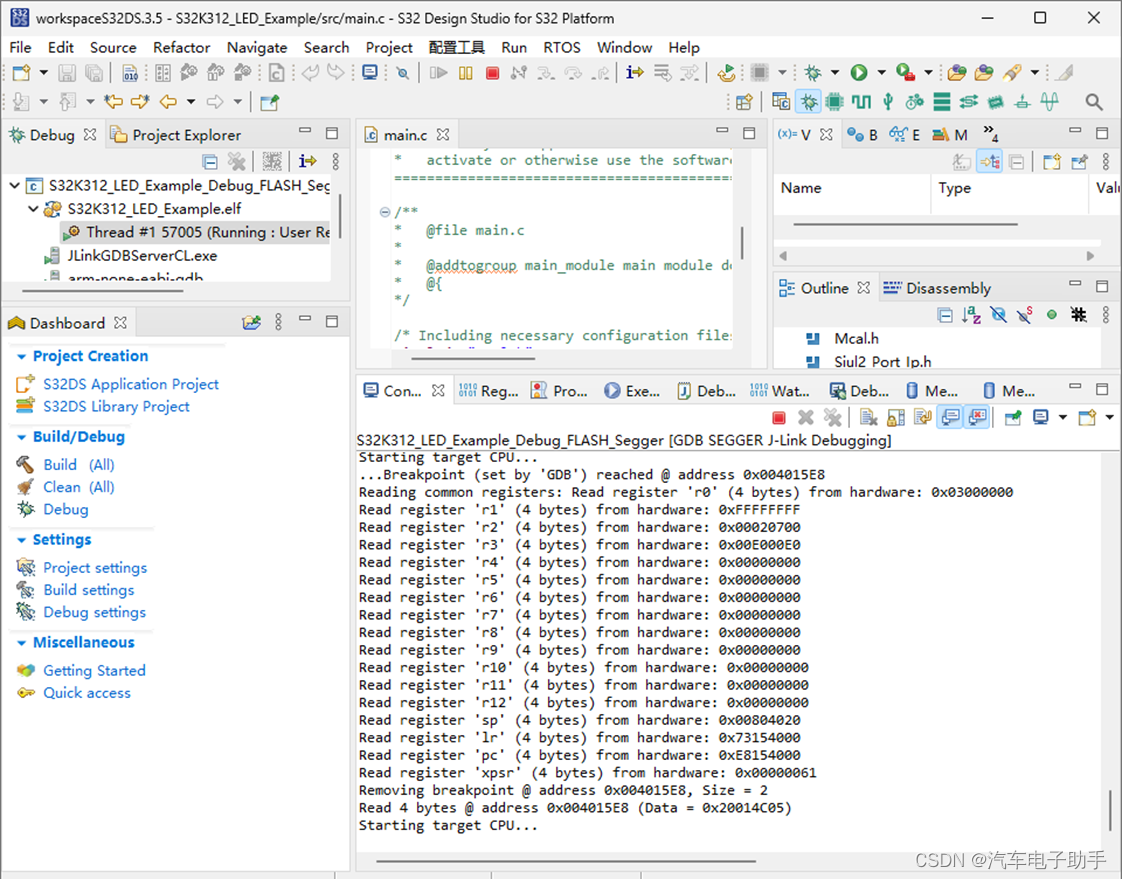Viewport: 1122px width, 879px height.
Task: Click the toolbar Search magnifier icon
Action: pyautogui.click(x=1093, y=102)
